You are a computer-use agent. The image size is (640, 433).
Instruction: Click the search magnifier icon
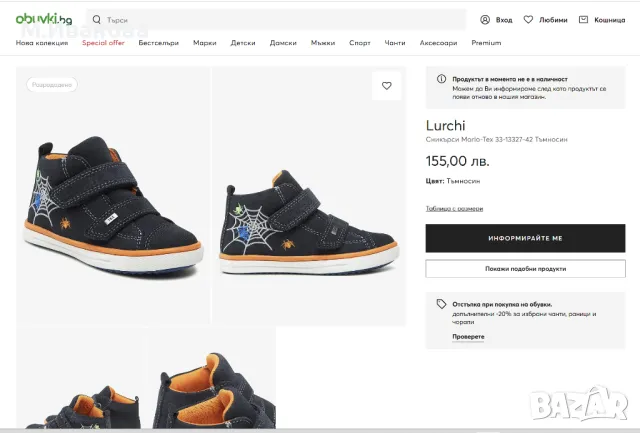click(x=96, y=19)
